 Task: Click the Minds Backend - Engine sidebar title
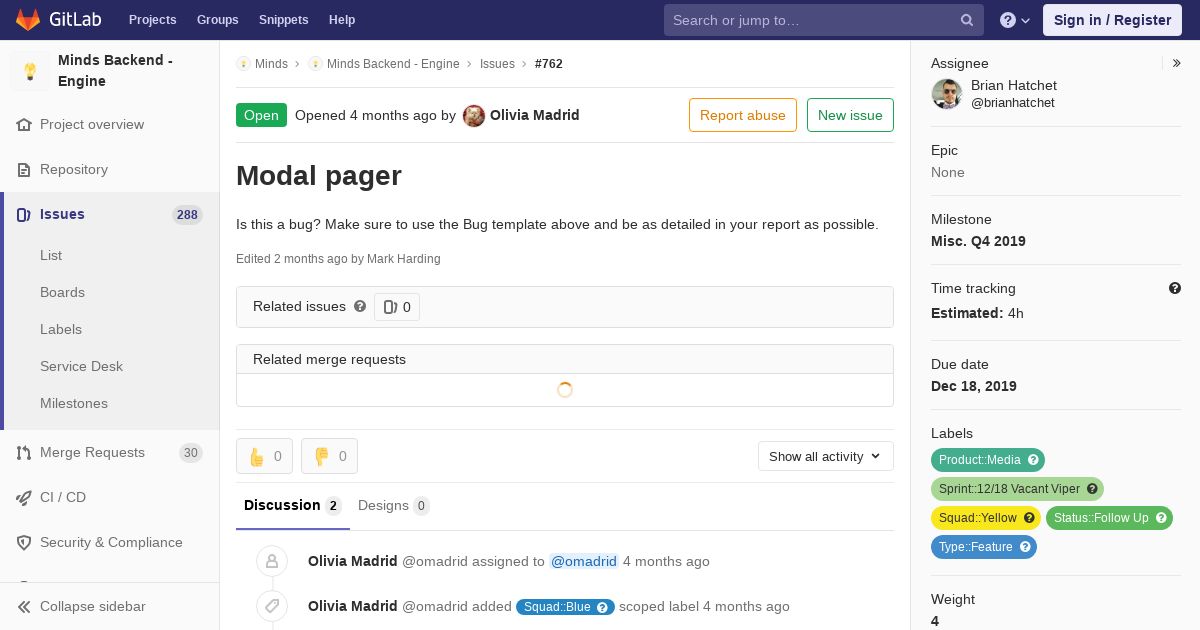[x=115, y=71]
